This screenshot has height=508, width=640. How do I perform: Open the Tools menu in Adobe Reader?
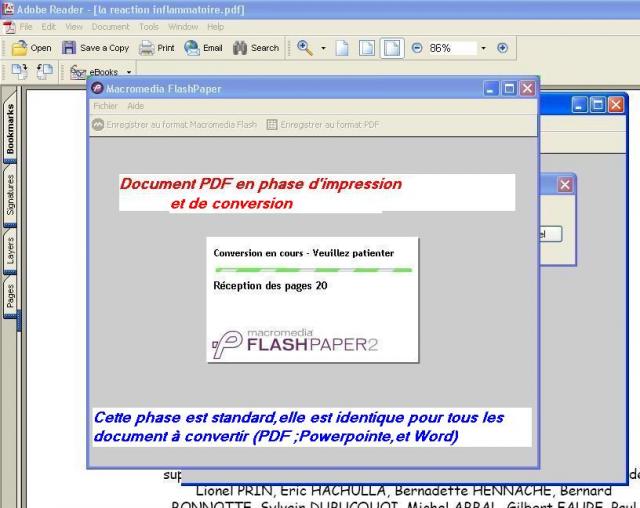click(149, 27)
